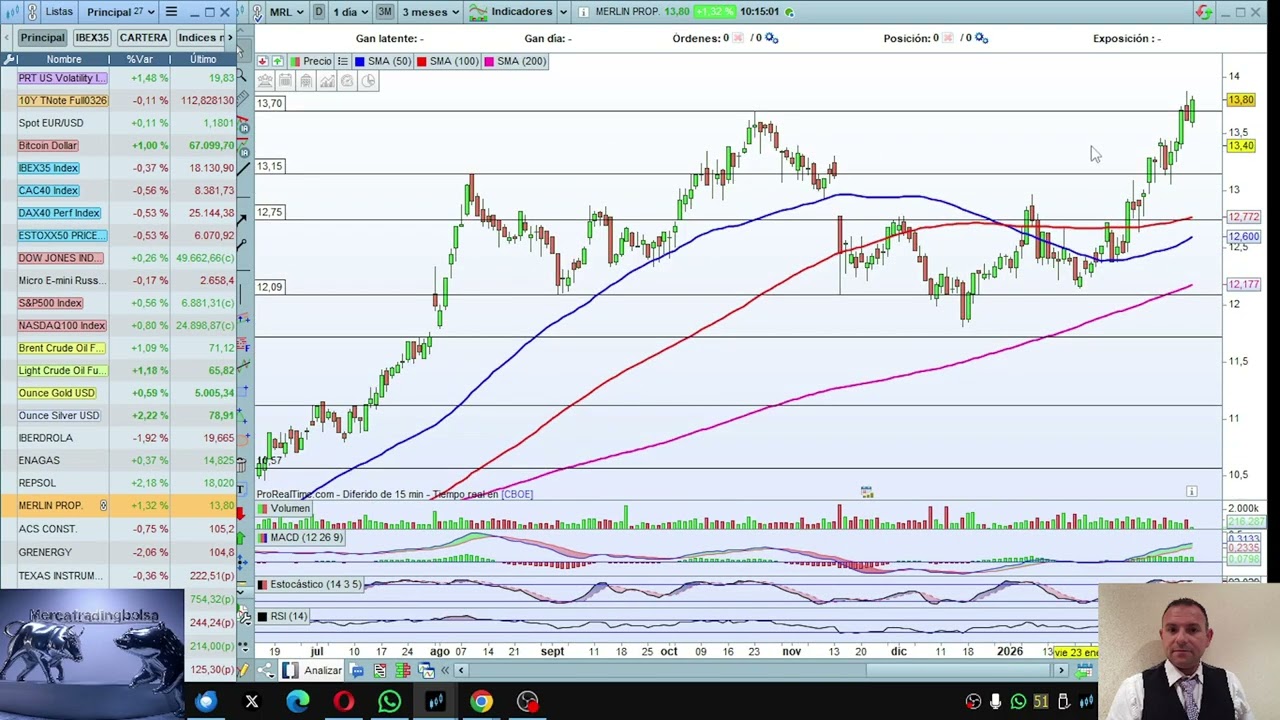Click the green up-arrow icon beside Precio

(x=277, y=61)
